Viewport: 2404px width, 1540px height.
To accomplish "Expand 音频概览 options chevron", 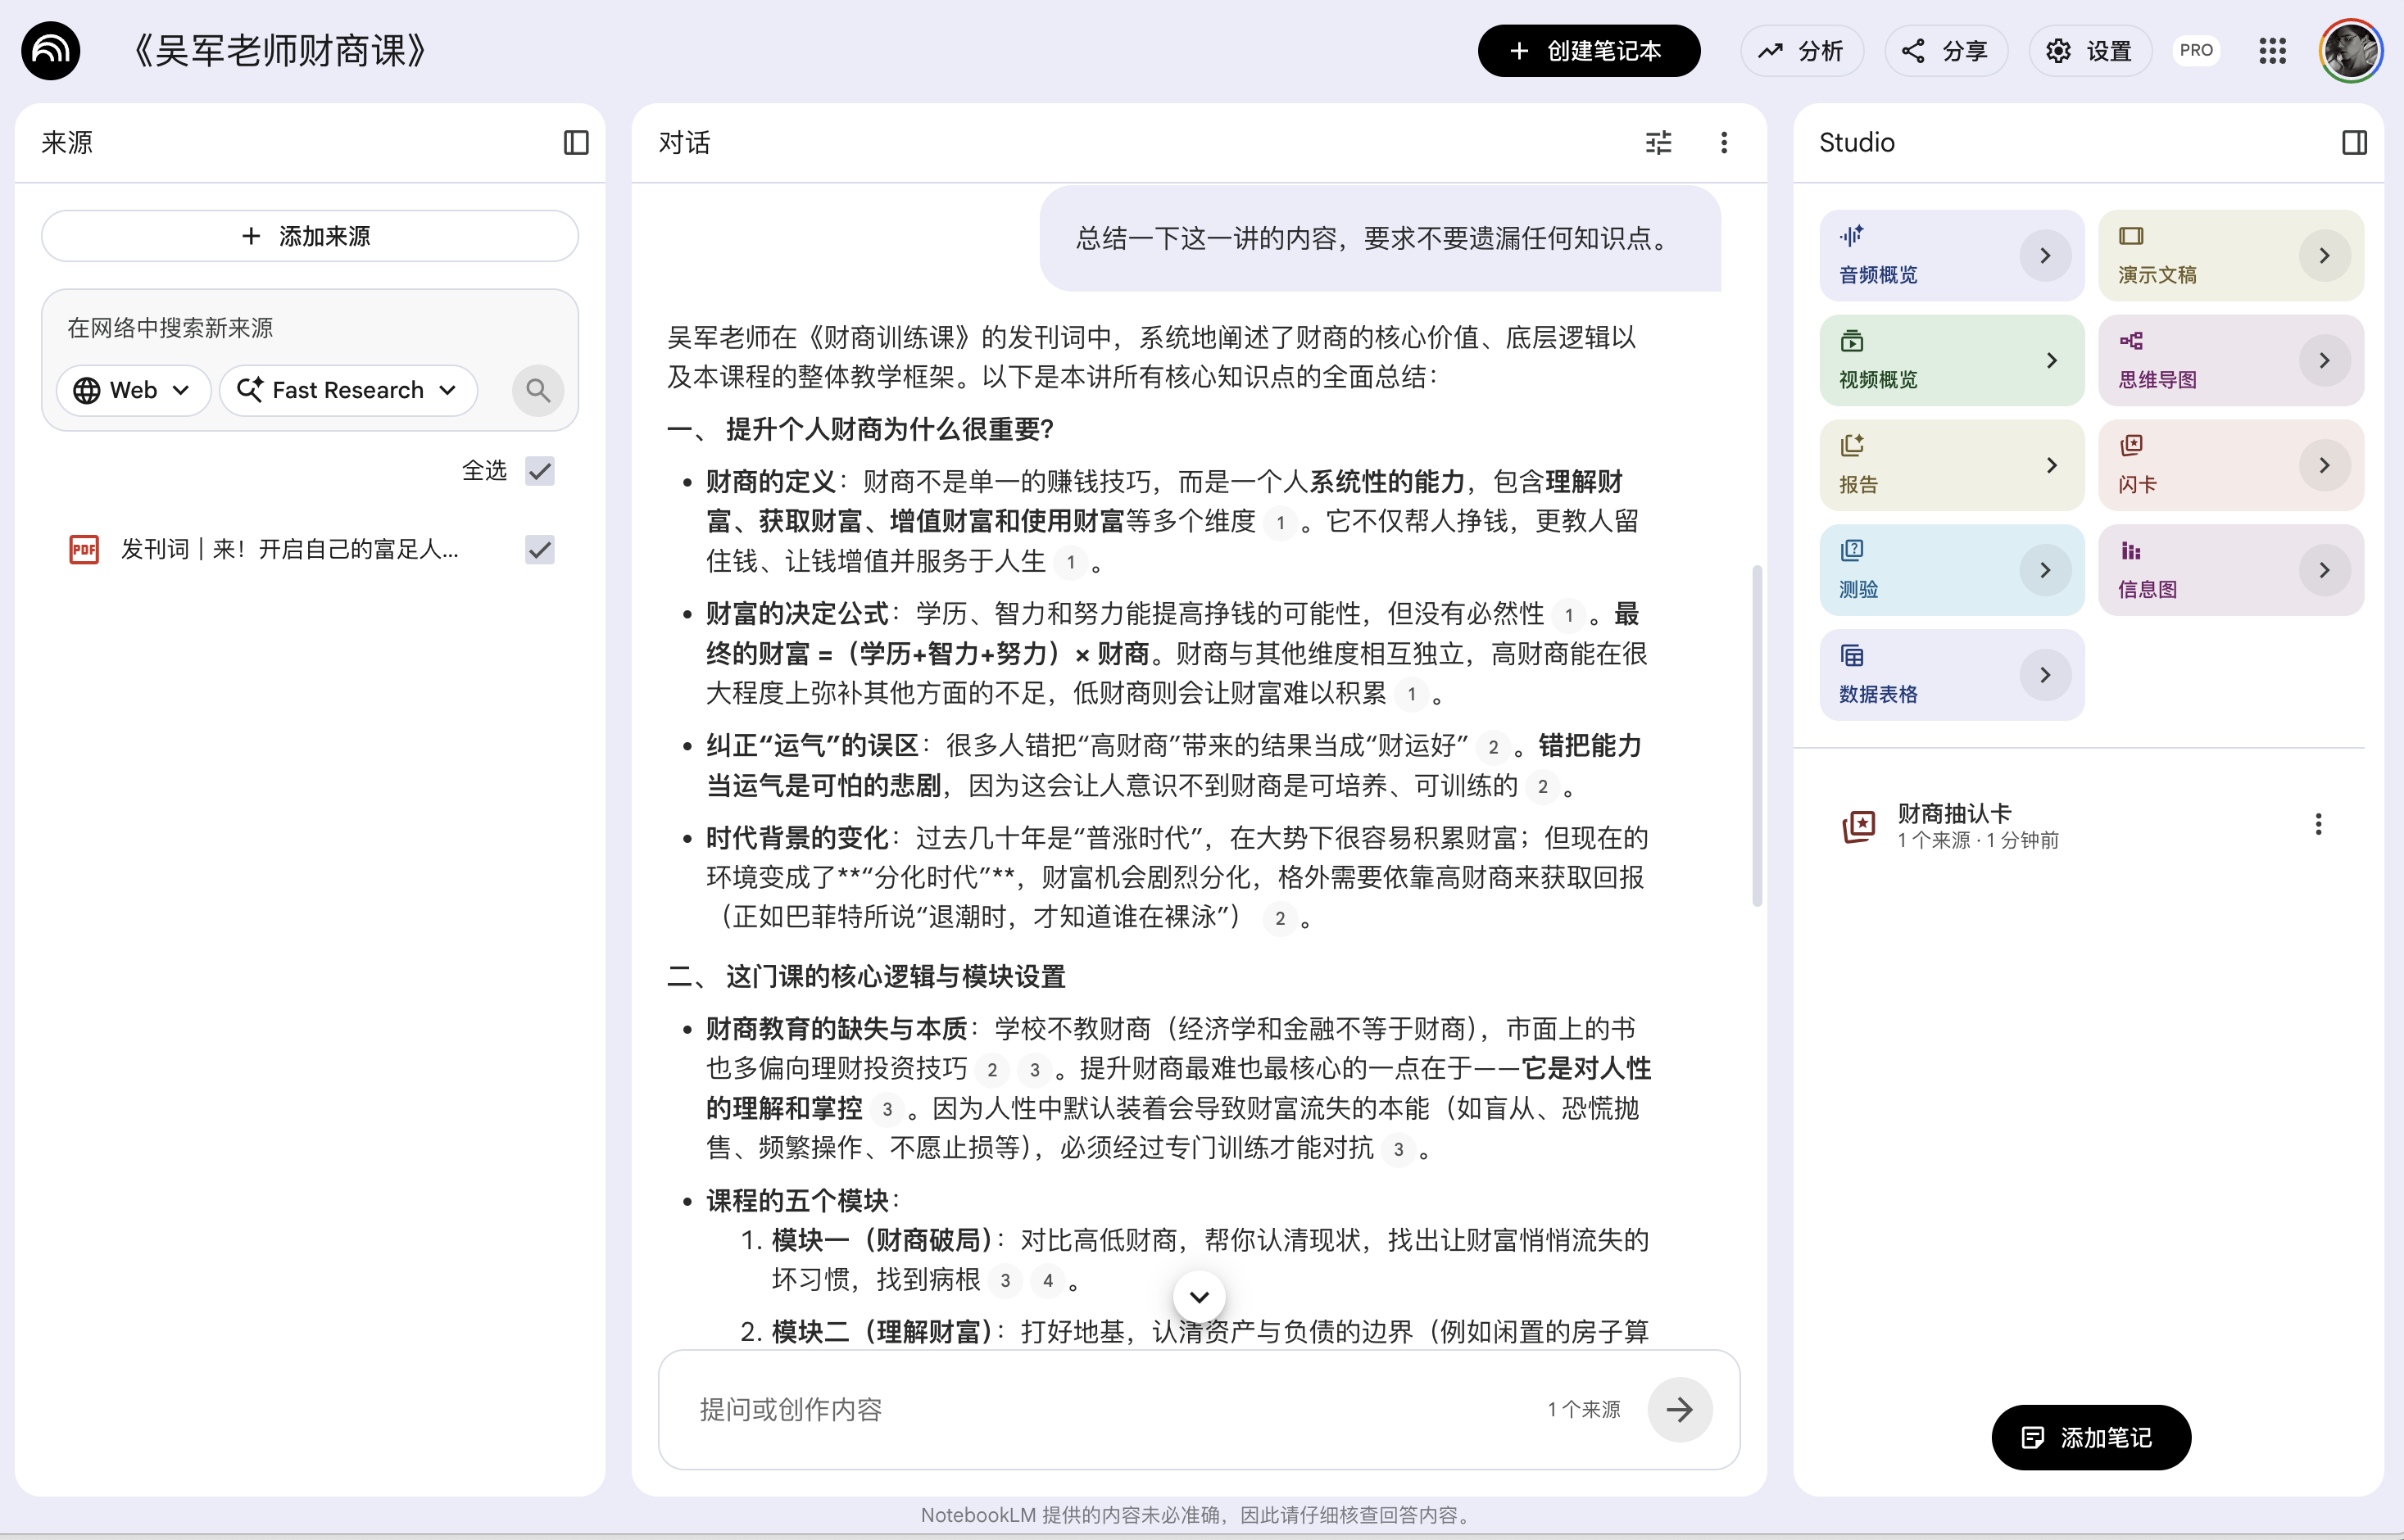I will 2045,256.
